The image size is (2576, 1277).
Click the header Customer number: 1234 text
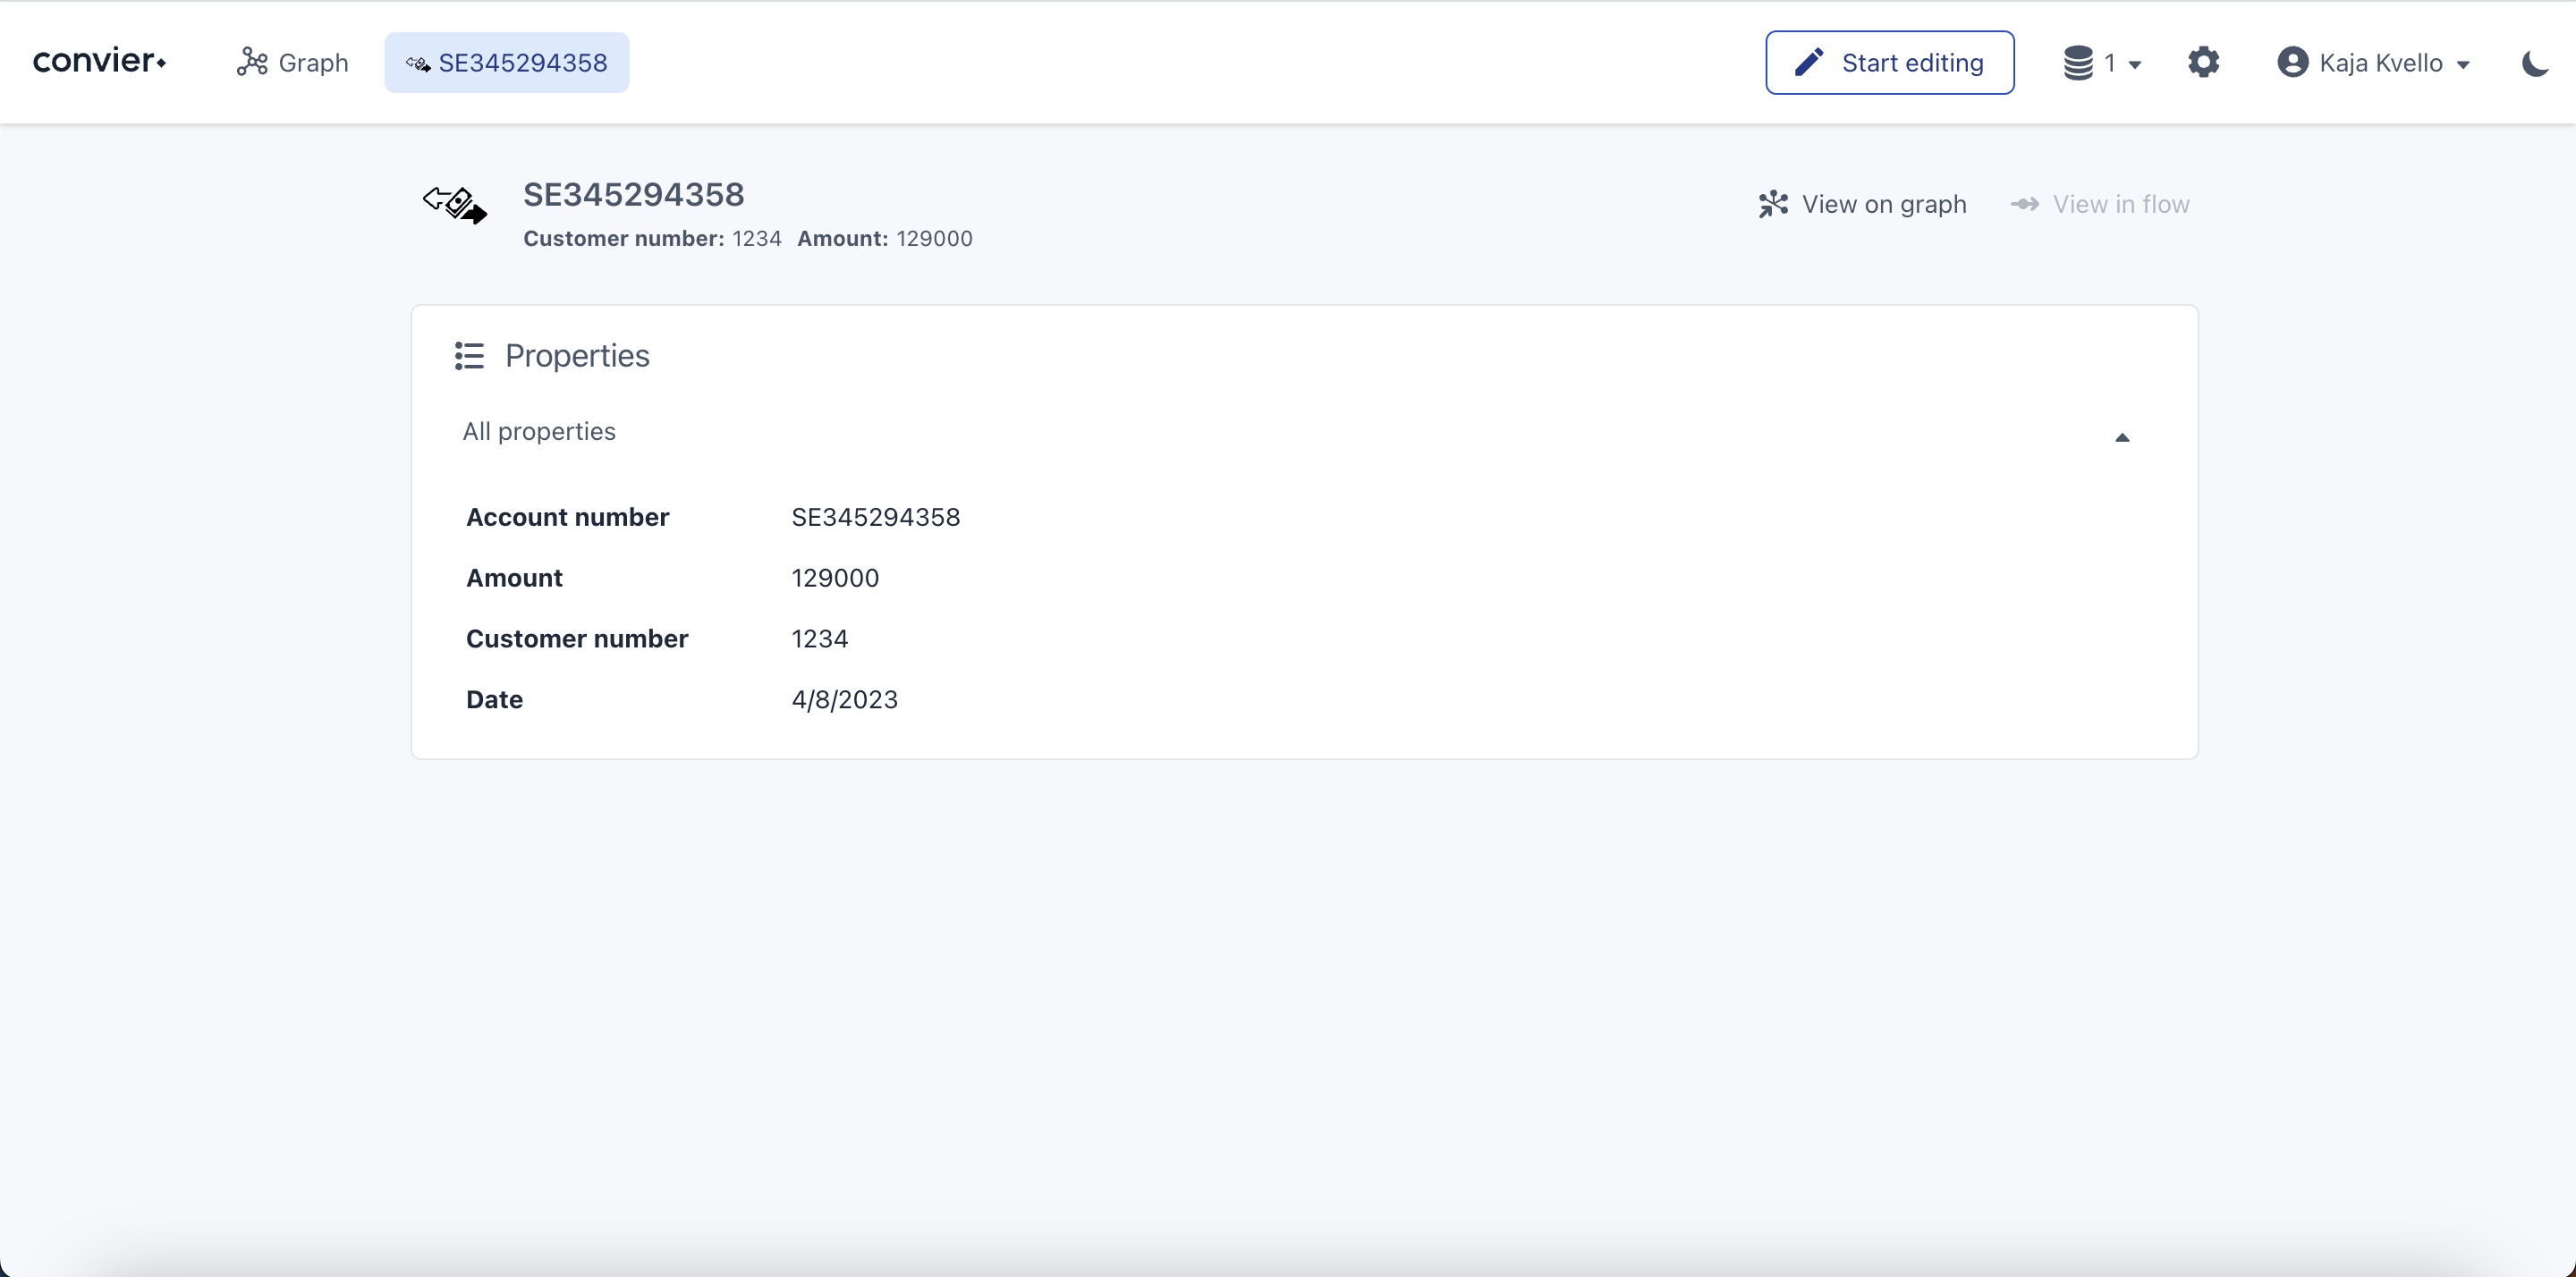tap(652, 238)
